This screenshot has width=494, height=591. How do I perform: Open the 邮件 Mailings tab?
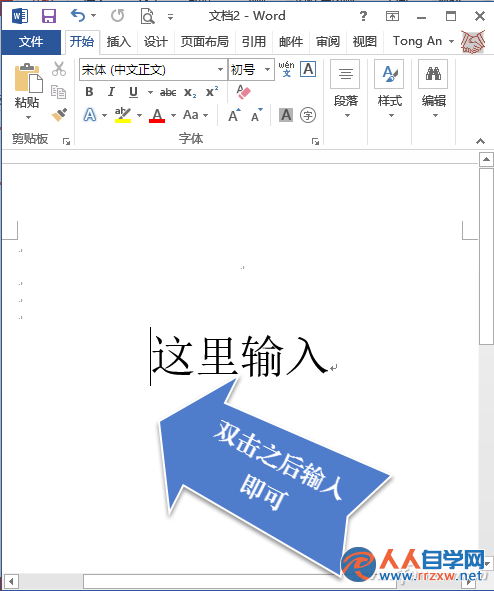coord(291,41)
